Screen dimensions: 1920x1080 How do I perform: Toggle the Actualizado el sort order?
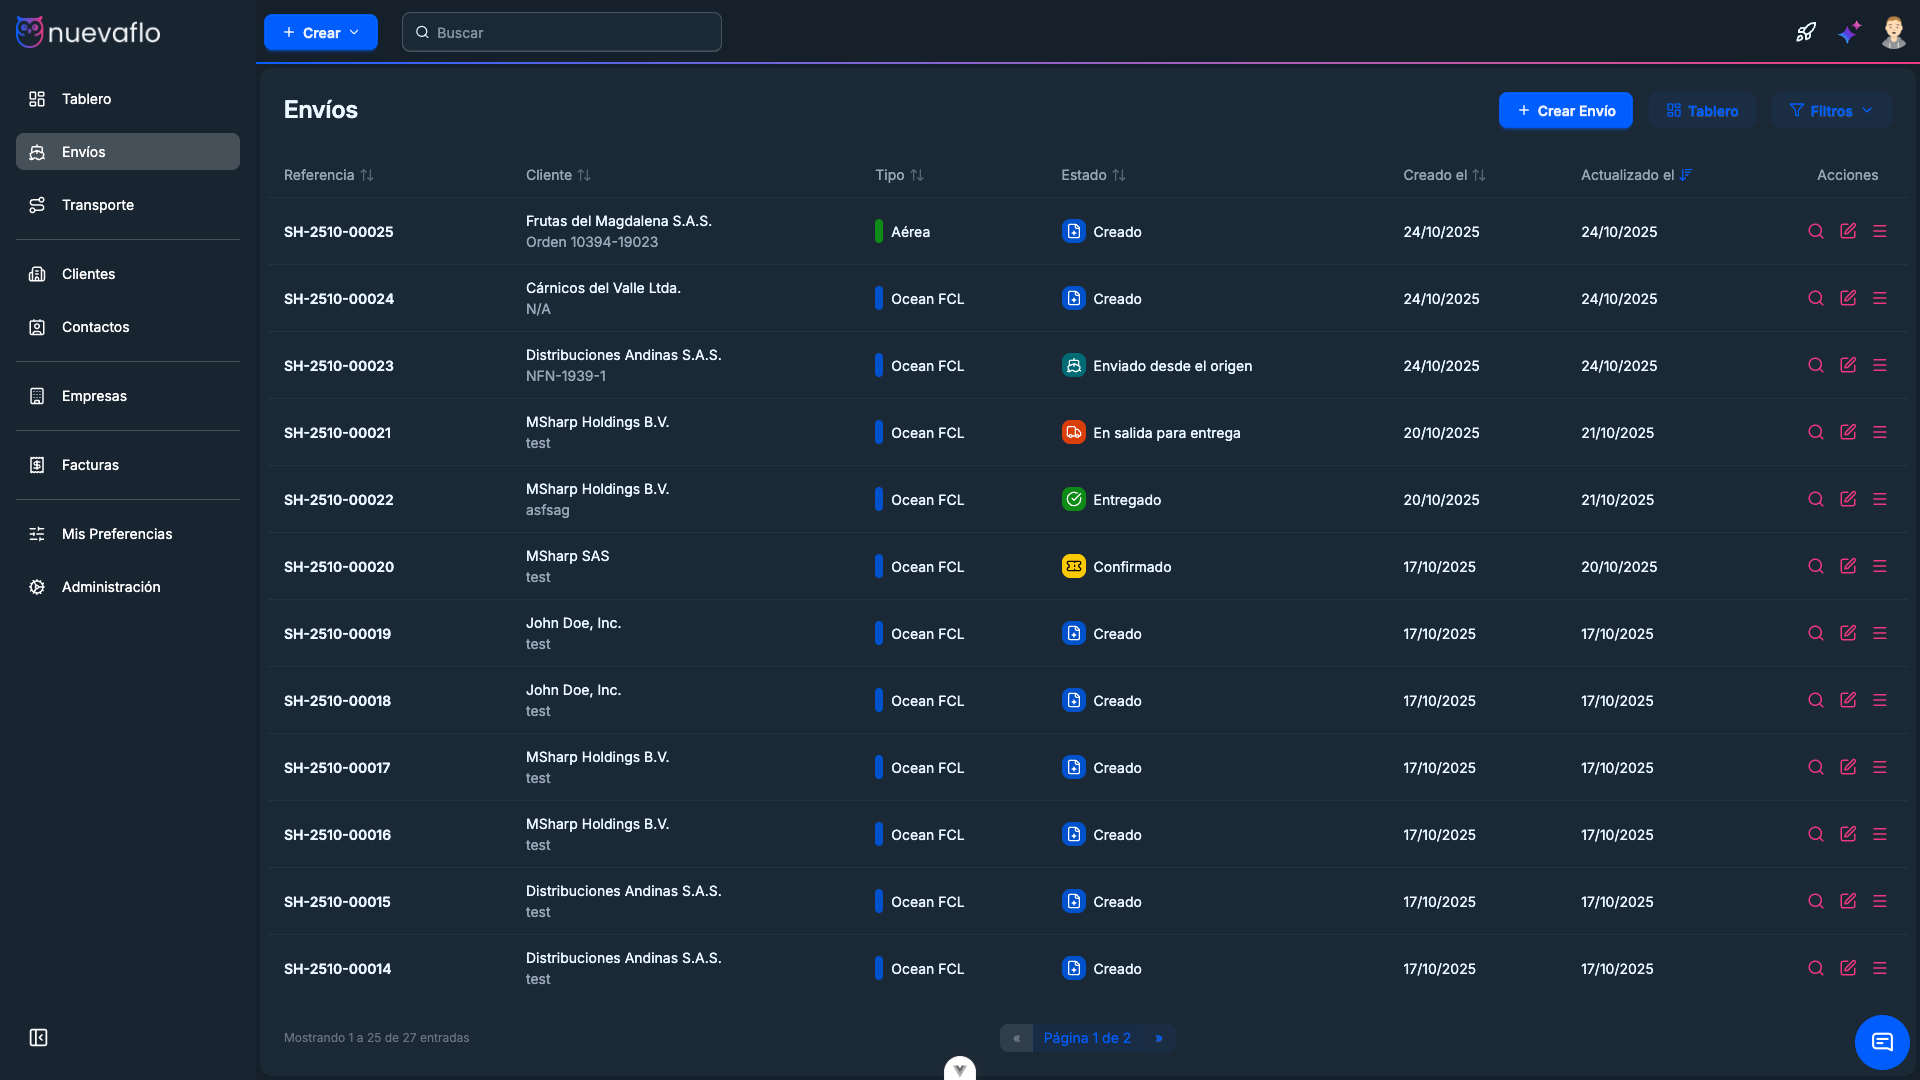(1636, 175)
